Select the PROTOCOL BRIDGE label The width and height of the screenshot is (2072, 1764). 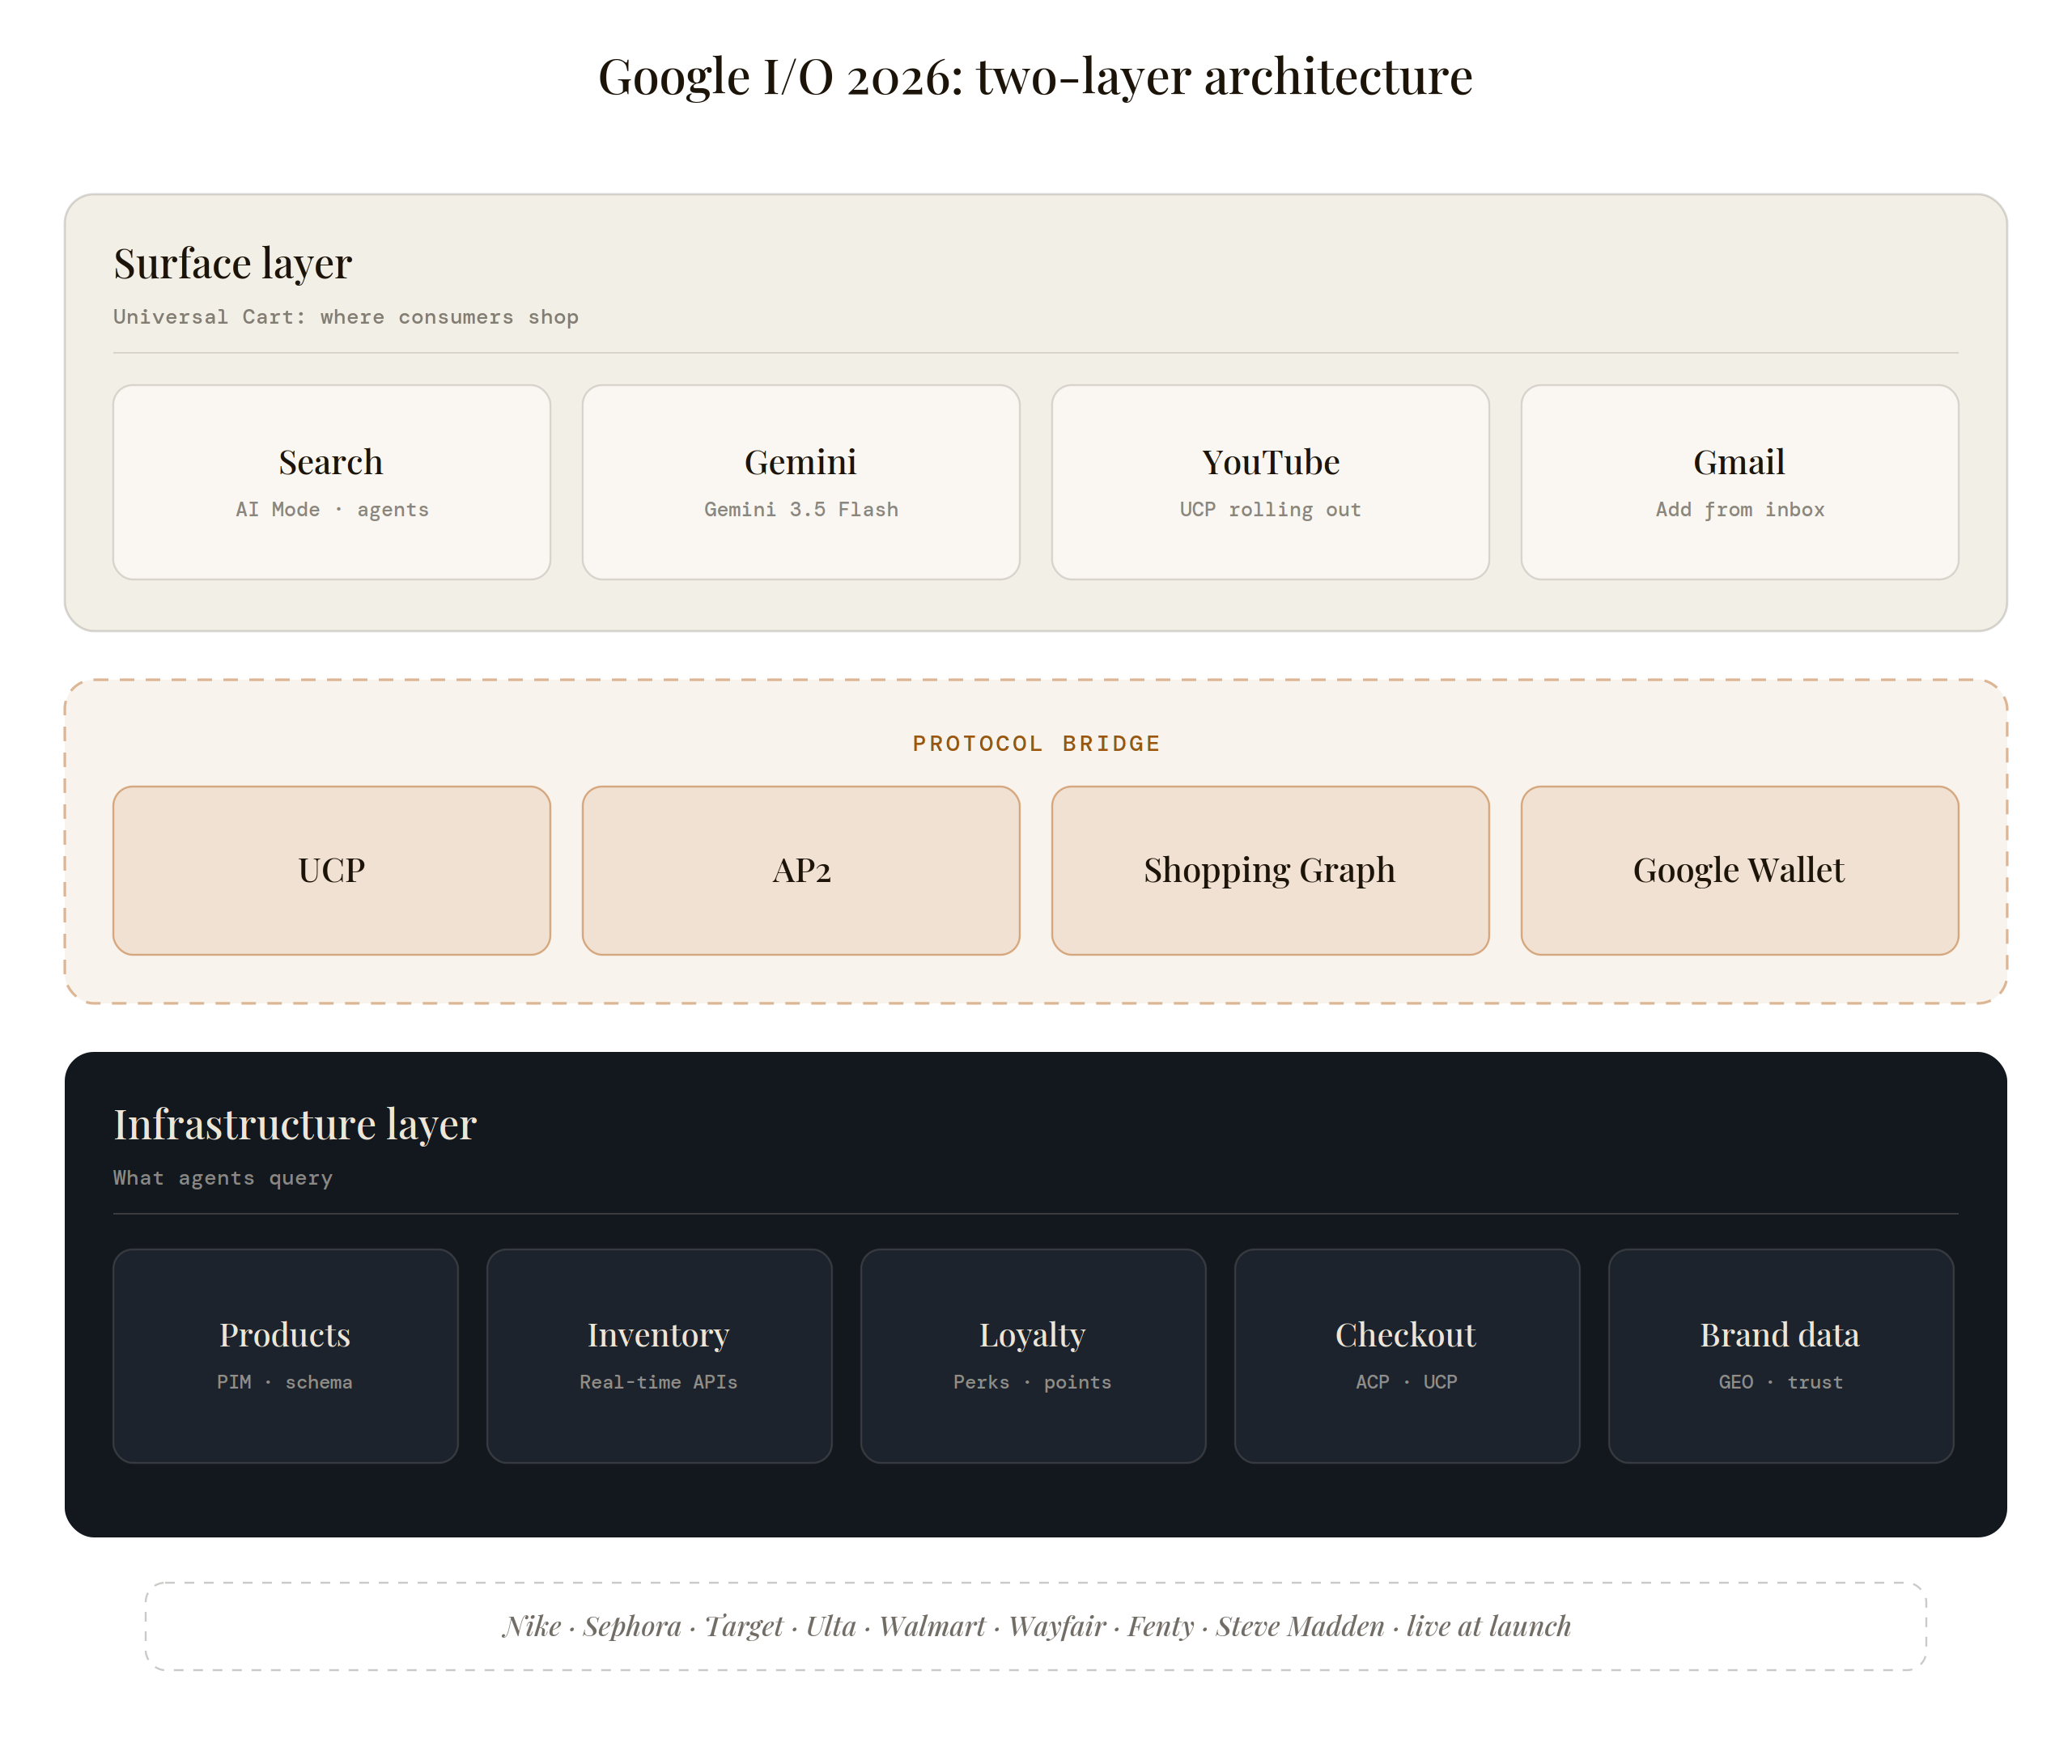click(1036, 743)
